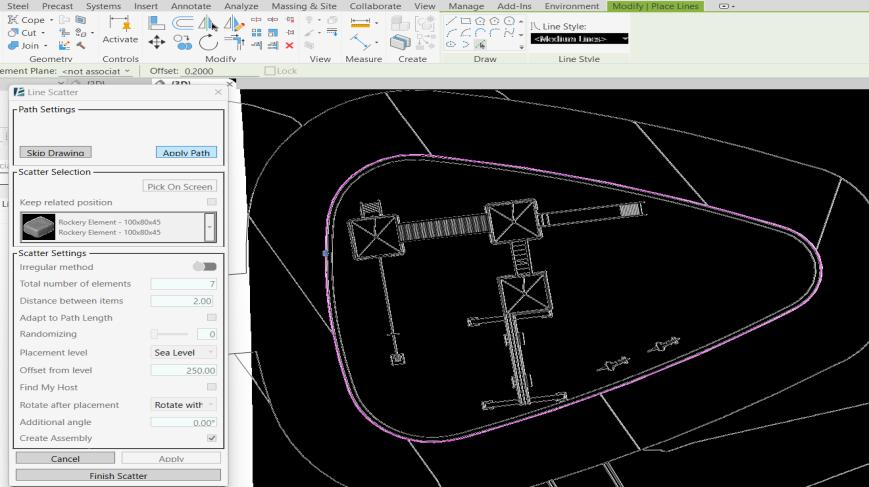
Task: Click the Cancel button in Line Scatter
Action: click(x=65, y=458)
